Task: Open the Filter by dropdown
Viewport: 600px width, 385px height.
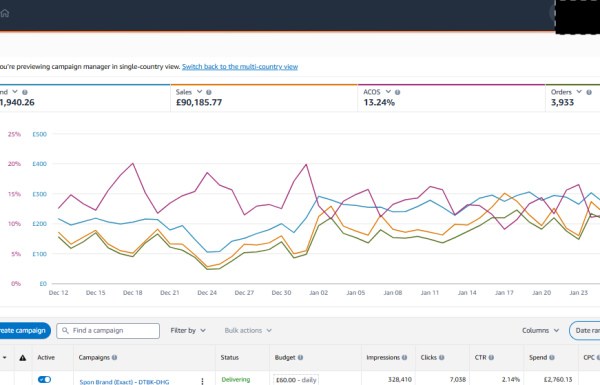Action: [188, 330]
